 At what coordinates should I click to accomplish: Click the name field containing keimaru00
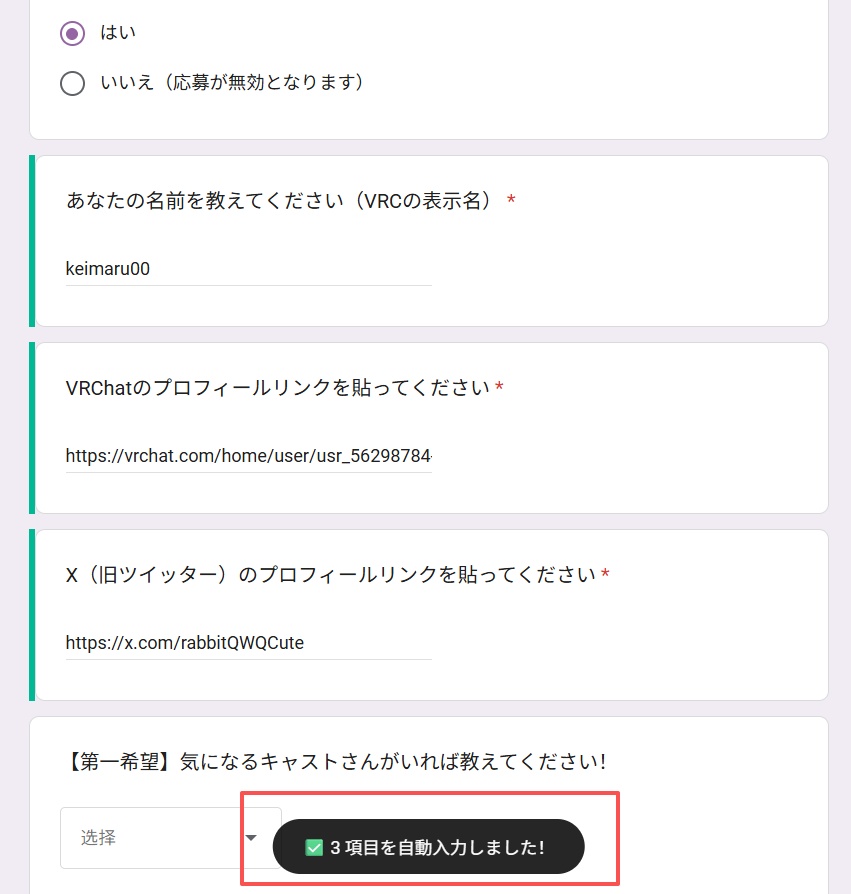tap(248, 268)
